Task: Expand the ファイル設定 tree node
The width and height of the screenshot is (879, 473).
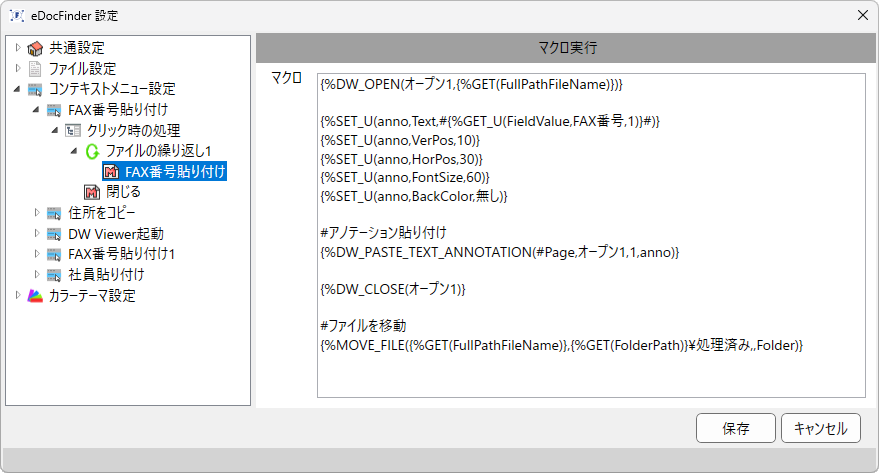Action: click(x=18, y=68)
